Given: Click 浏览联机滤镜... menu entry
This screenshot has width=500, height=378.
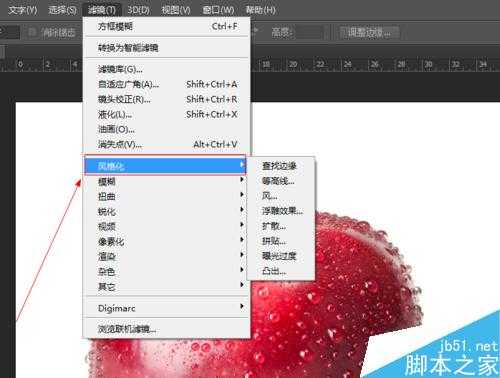Looking at the screenshot, I should pos(167,329).
